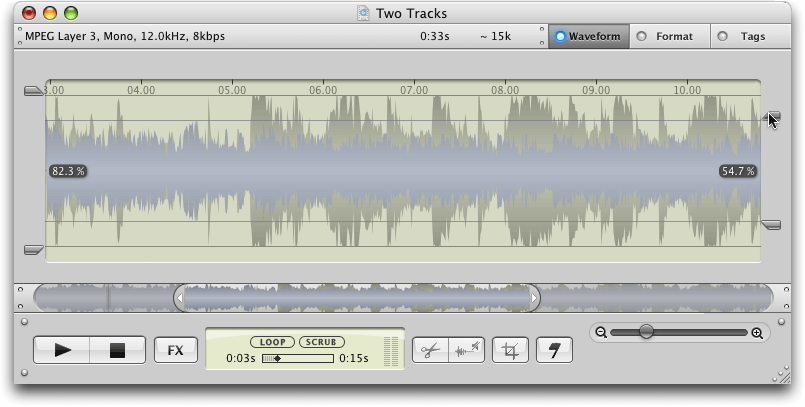805x407 pixels.
Task: Click the level meter bars
Action: 391,351
